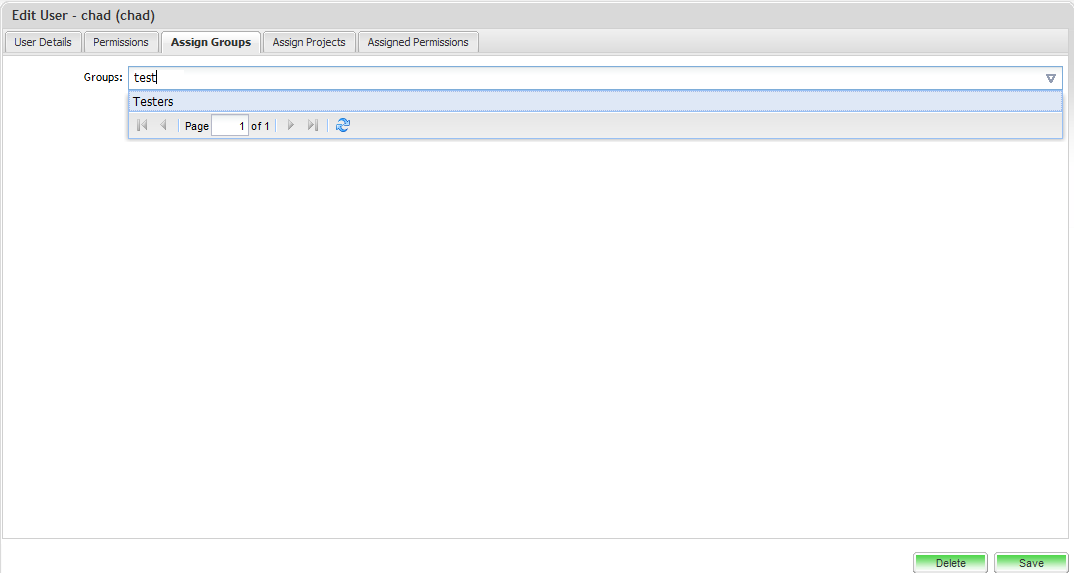Refresh the groups dropdown list

343,126
